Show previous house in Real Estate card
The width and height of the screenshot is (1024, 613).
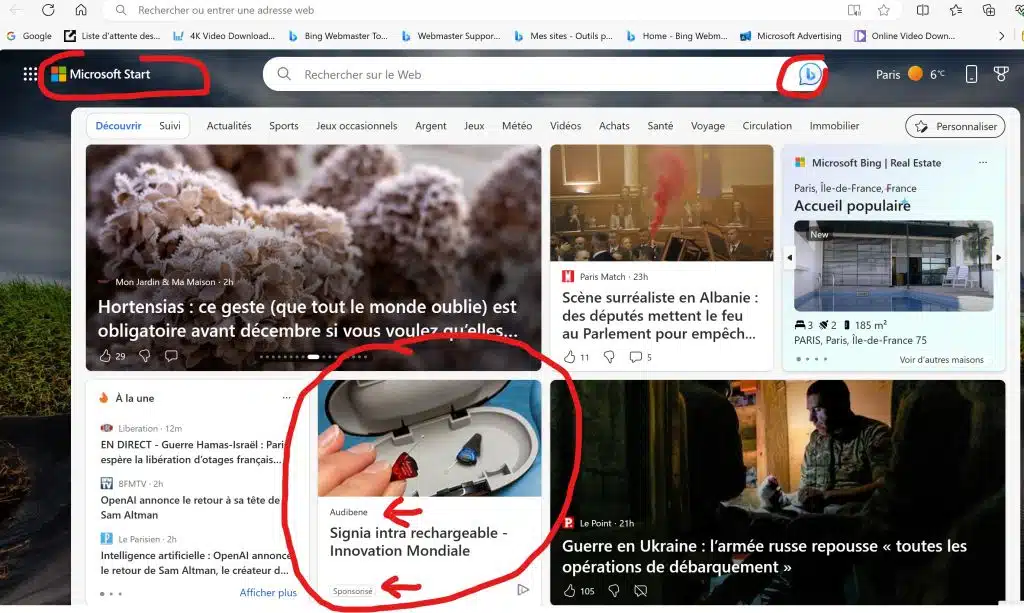tap(790, 258)
